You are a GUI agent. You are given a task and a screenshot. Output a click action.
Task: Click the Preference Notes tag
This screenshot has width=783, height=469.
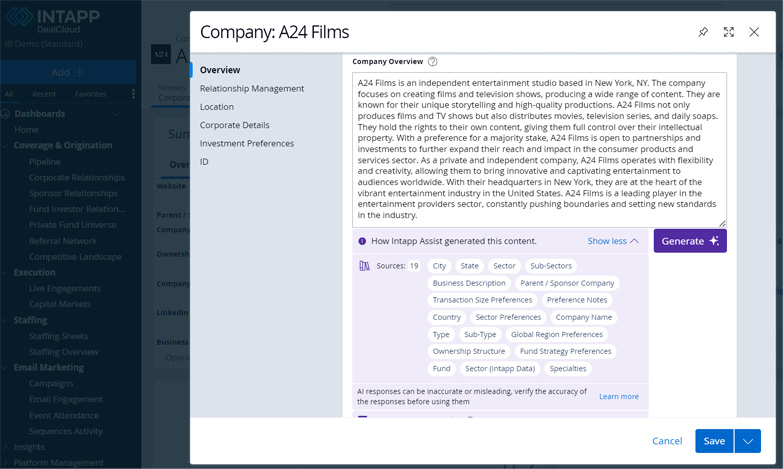577,300
